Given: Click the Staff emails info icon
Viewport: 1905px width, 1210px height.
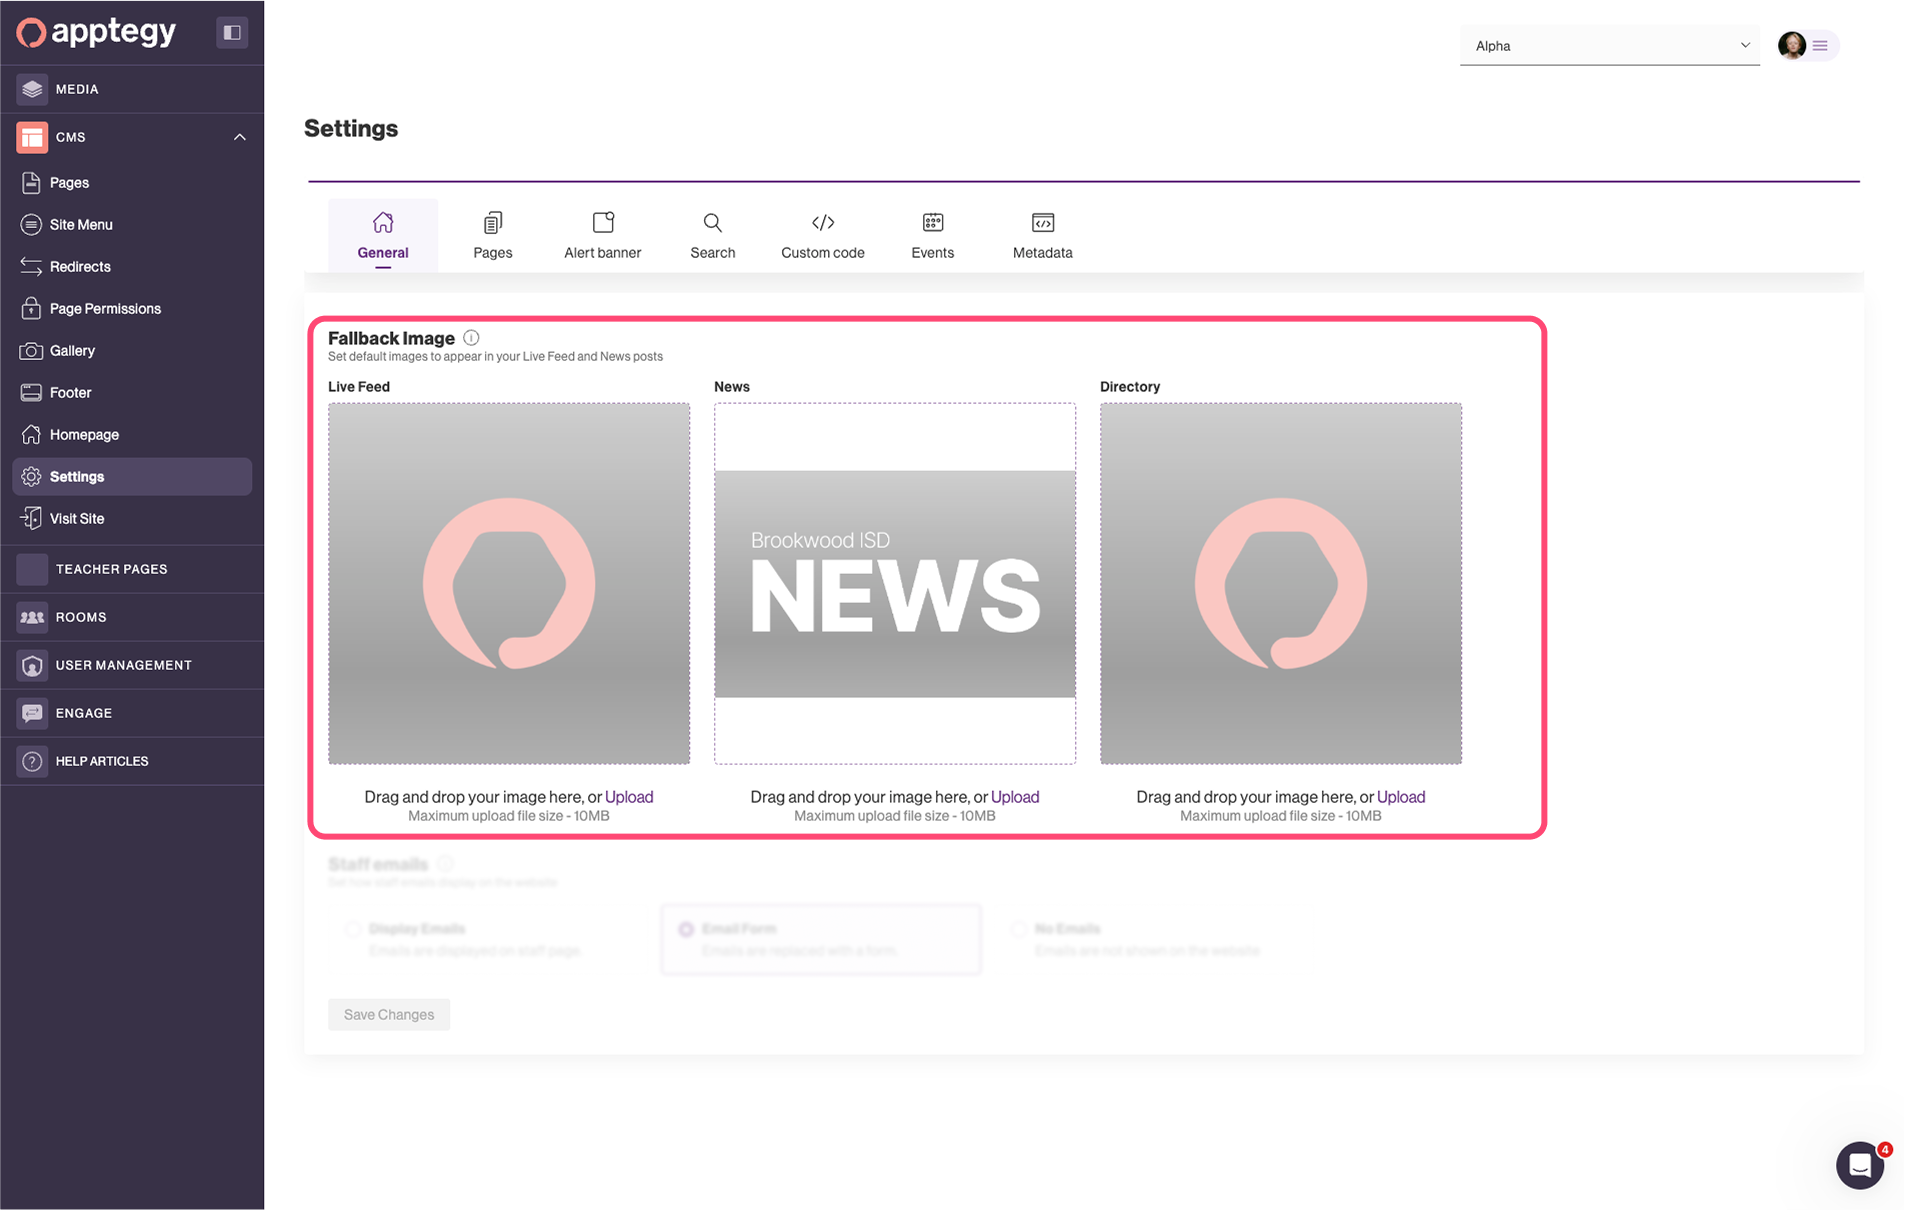Looking at the screenshot, I should click(445, 864).
